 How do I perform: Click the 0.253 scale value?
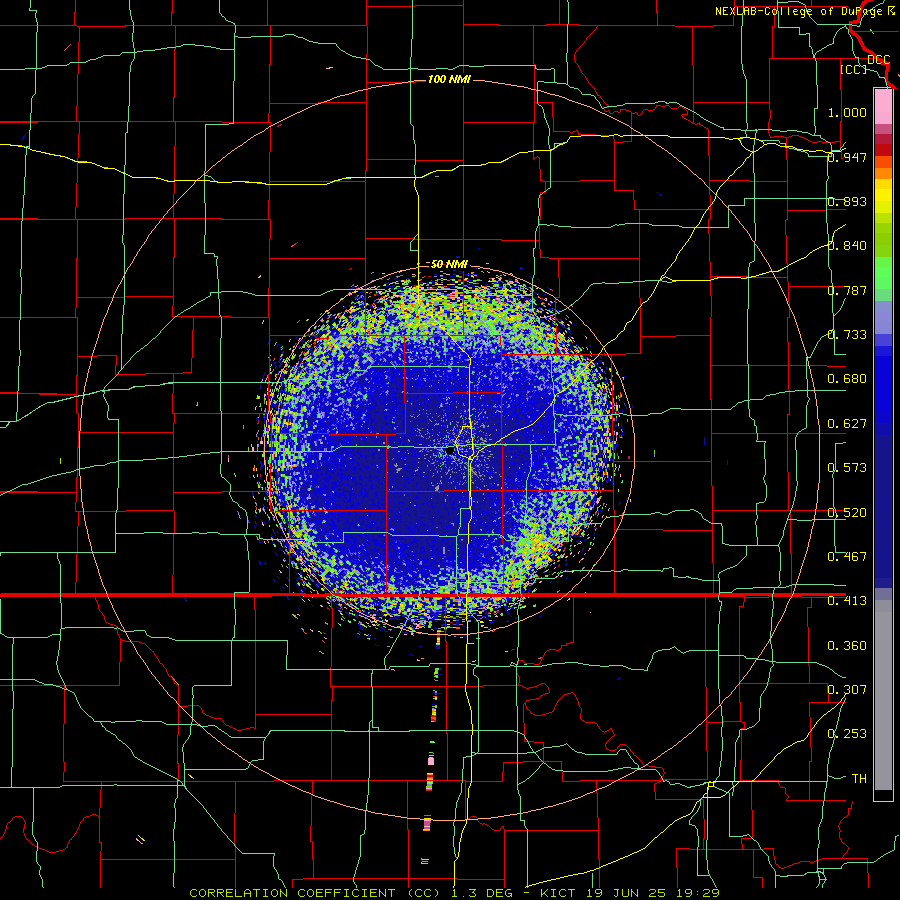[x=847, y=734]
